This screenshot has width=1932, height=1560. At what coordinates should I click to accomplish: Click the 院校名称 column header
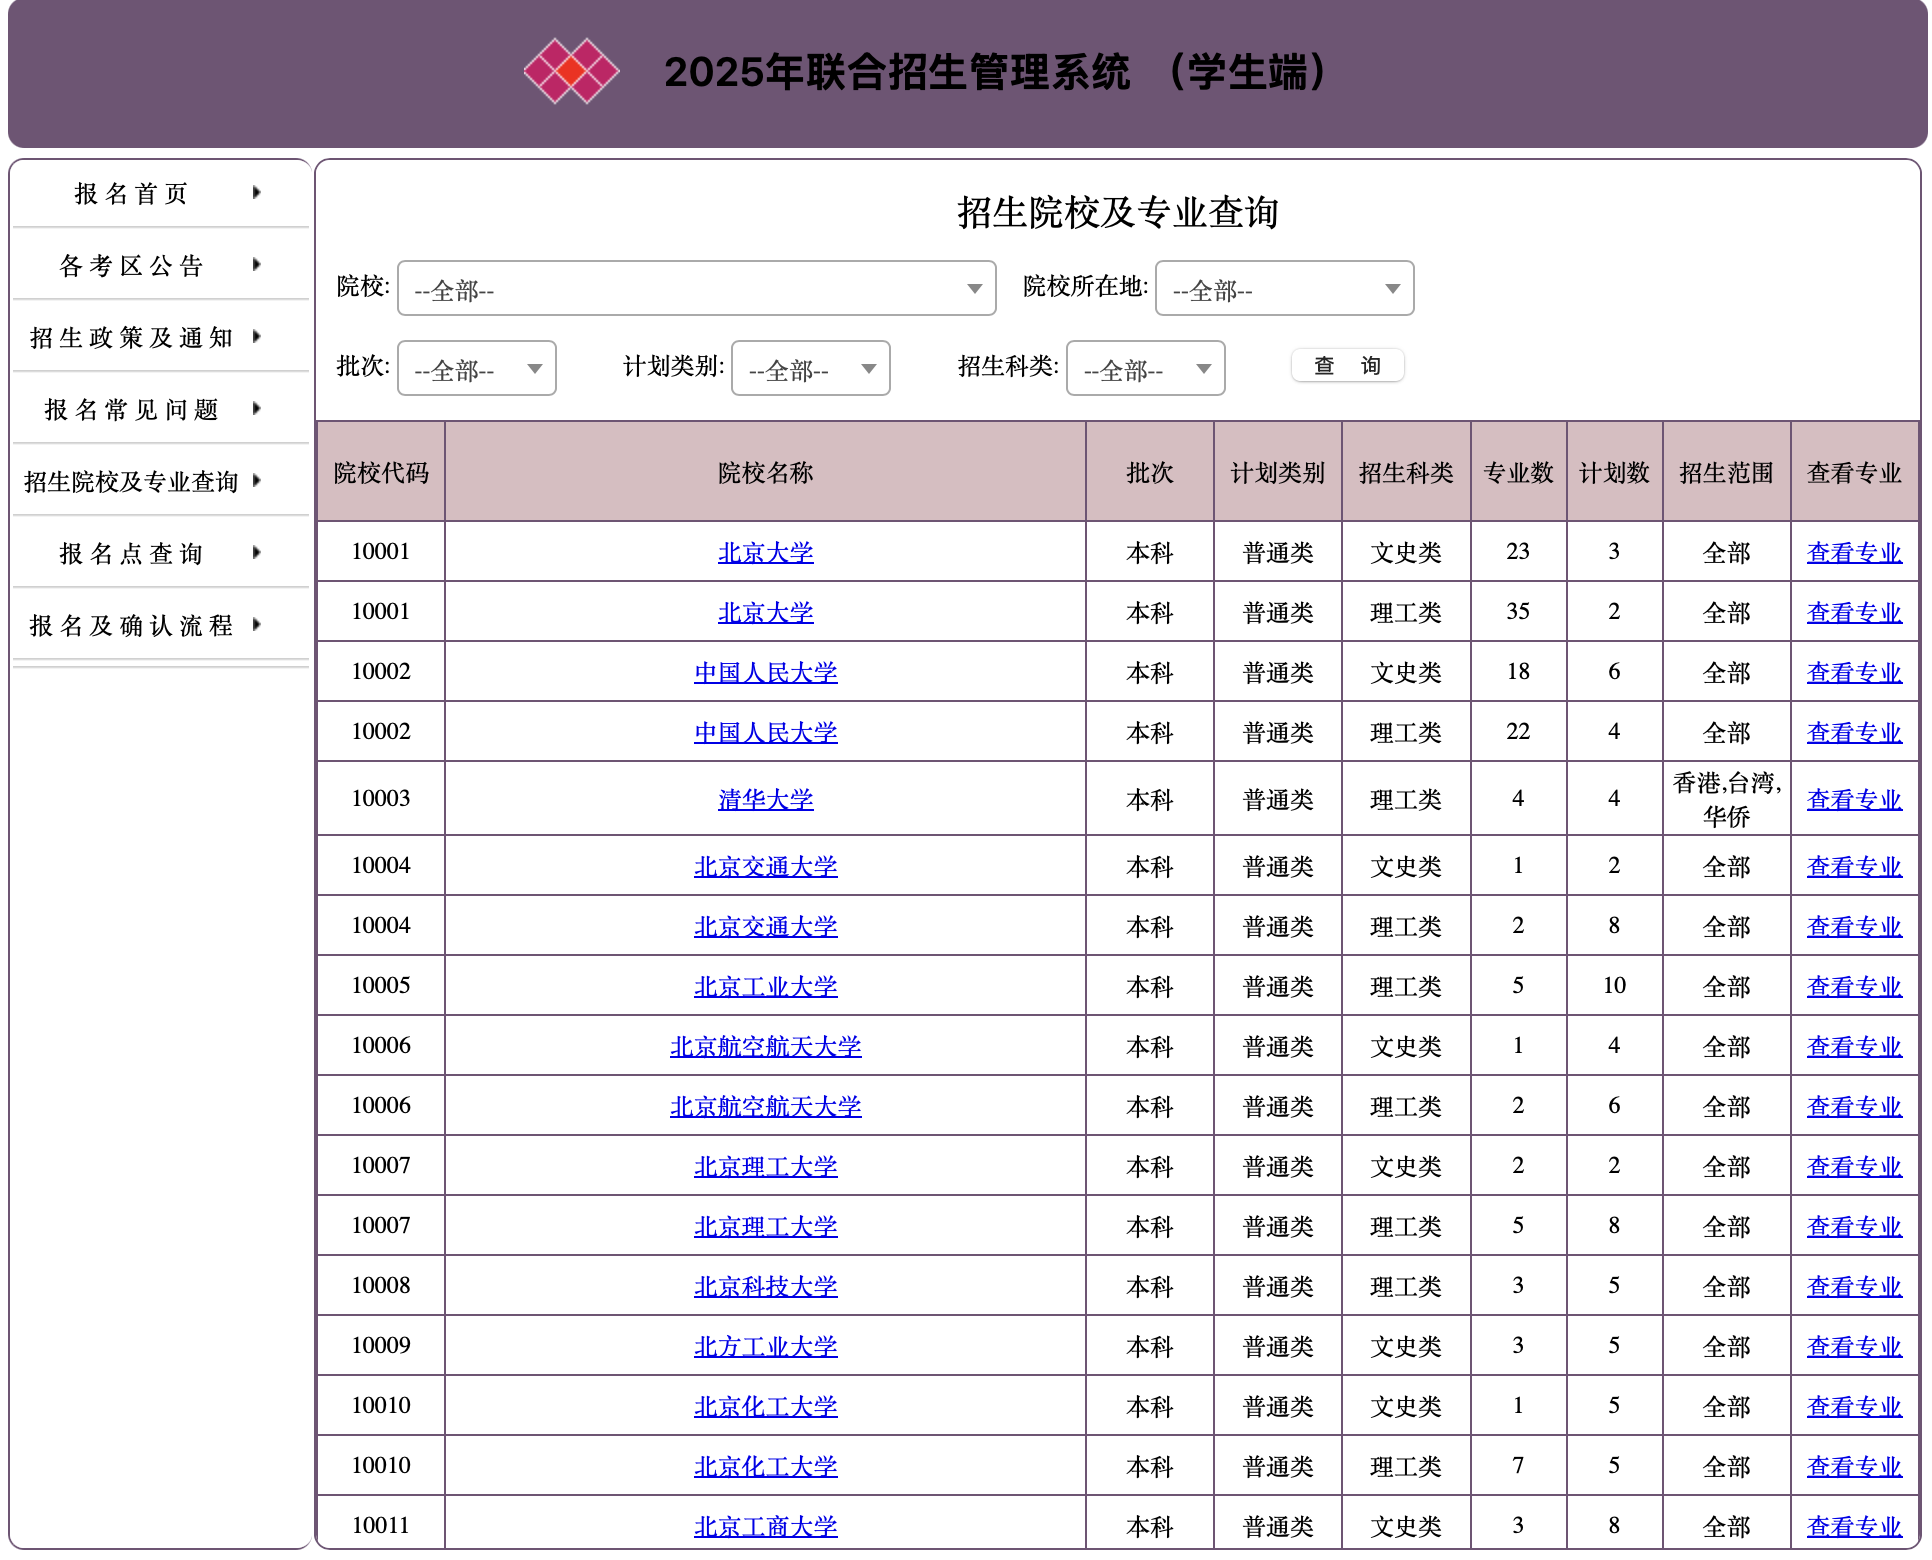click(766, 472)
